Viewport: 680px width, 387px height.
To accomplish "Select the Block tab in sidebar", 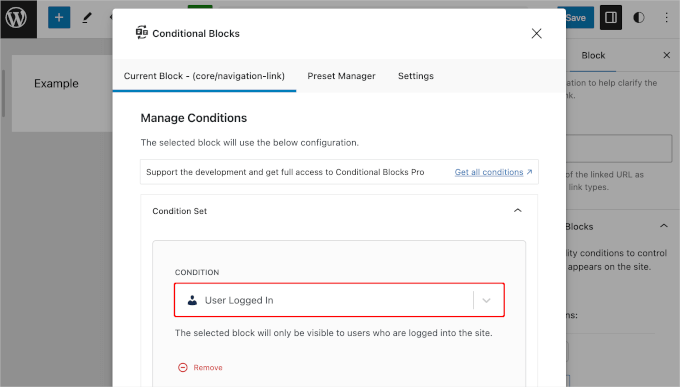I will coord(593,56).
